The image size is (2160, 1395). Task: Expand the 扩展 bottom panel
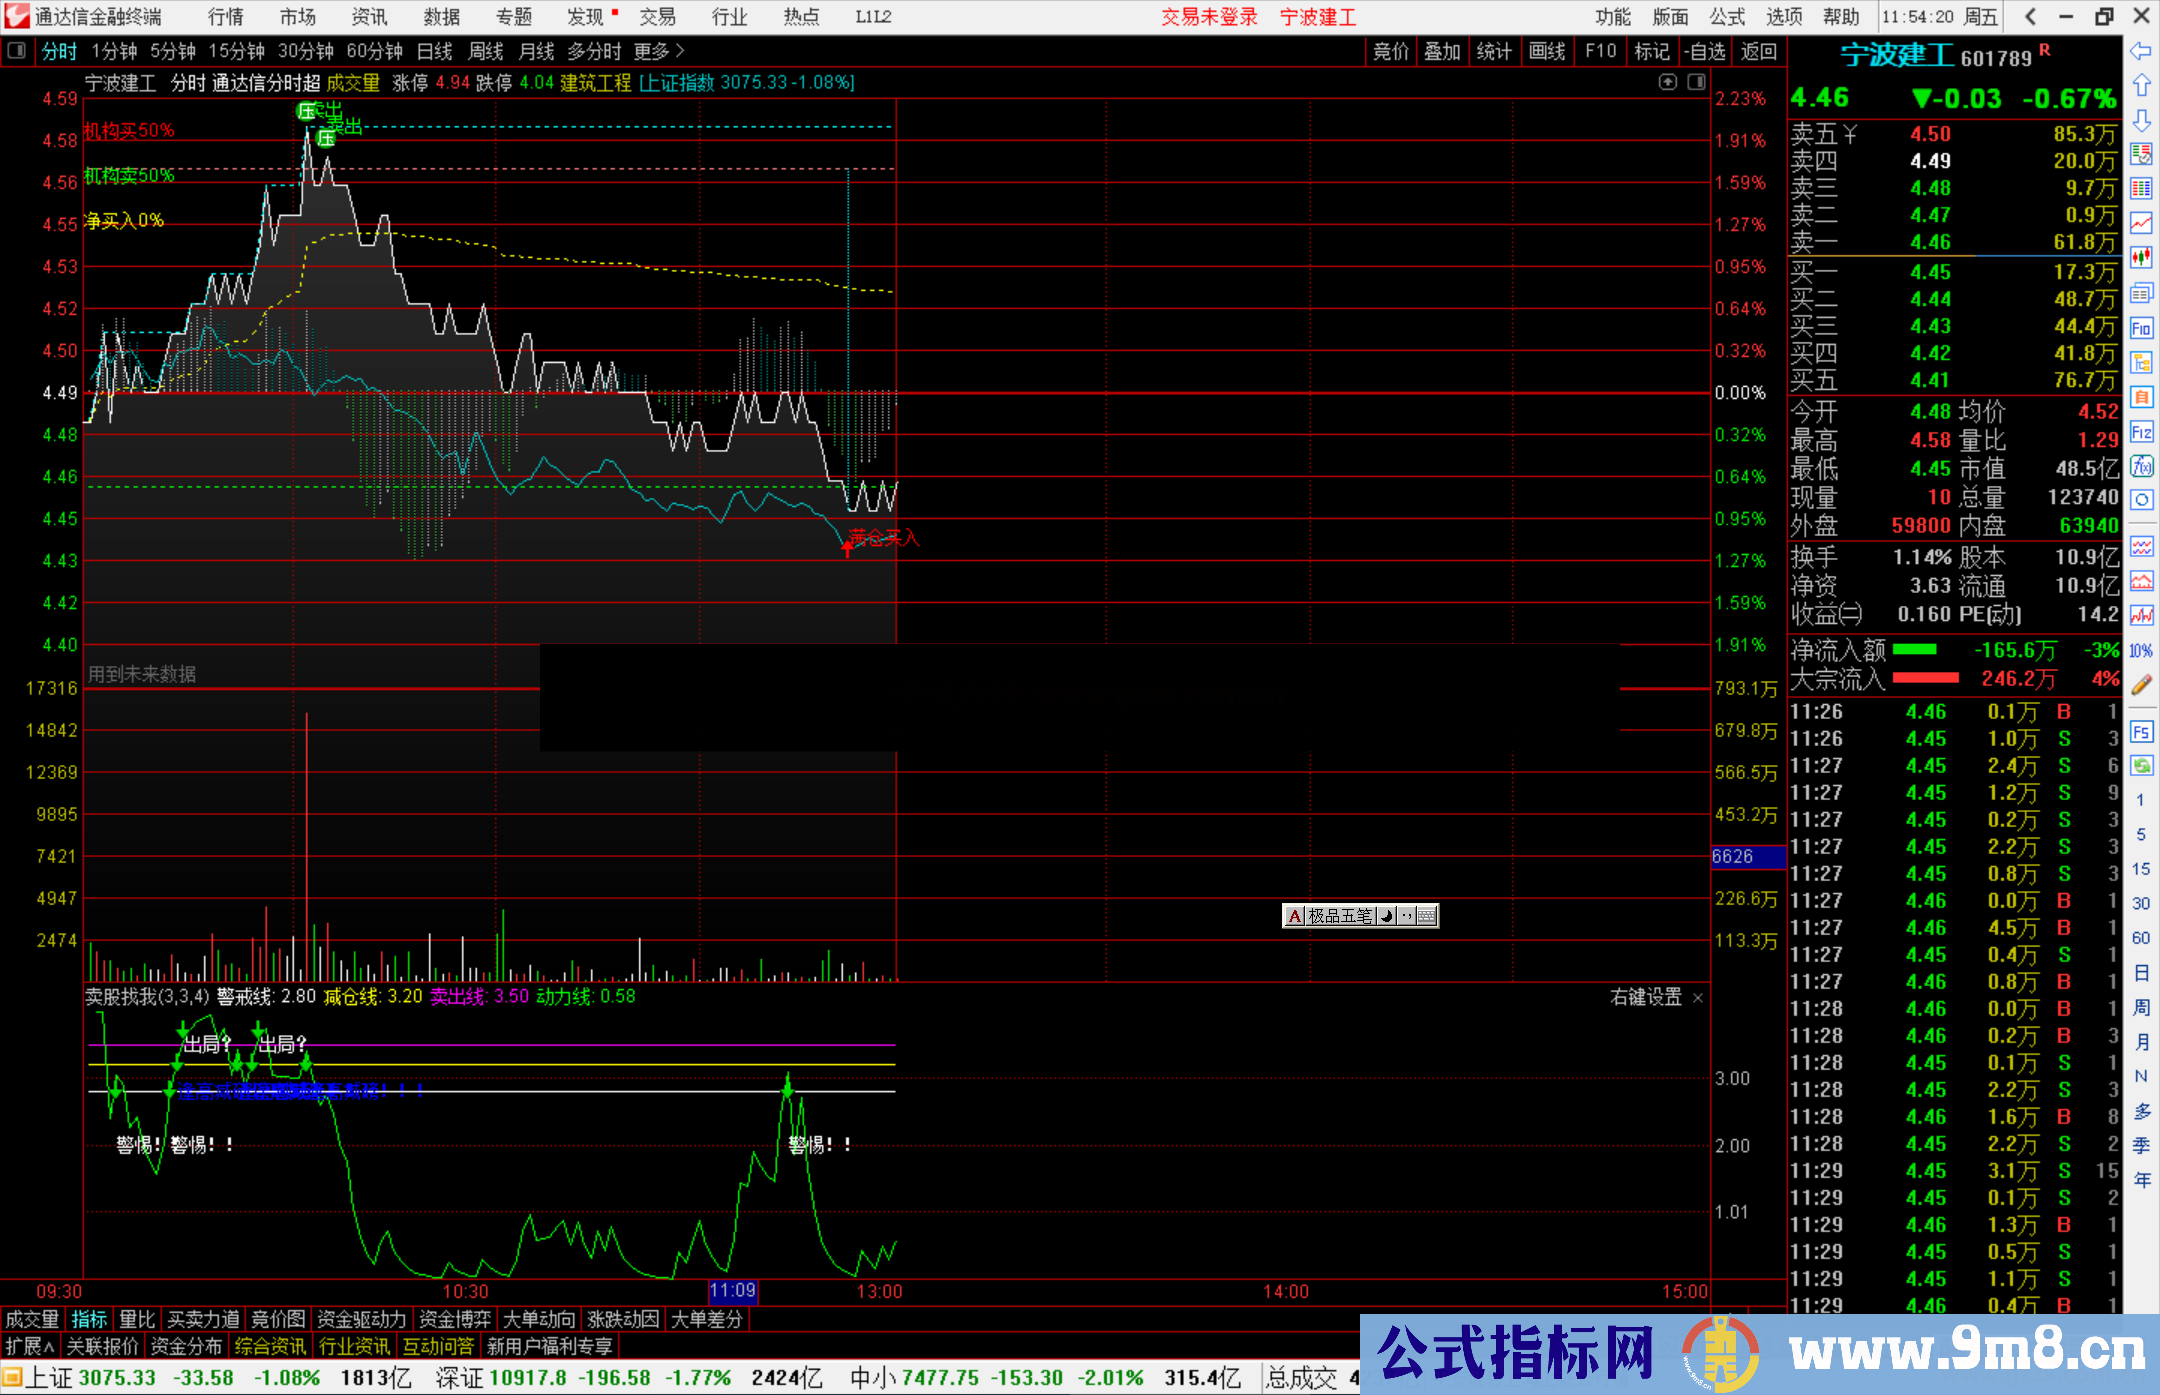click(x=29, y=1346)
